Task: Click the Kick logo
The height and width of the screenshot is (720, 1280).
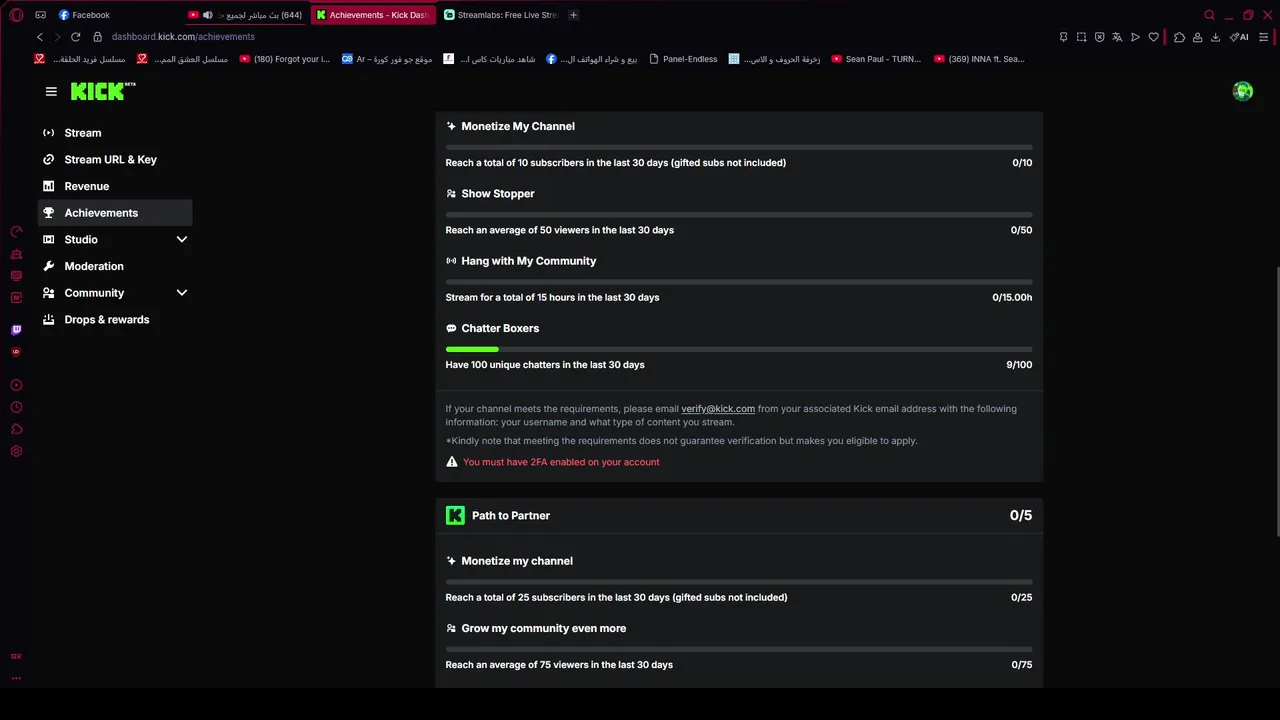Action: 98,91
